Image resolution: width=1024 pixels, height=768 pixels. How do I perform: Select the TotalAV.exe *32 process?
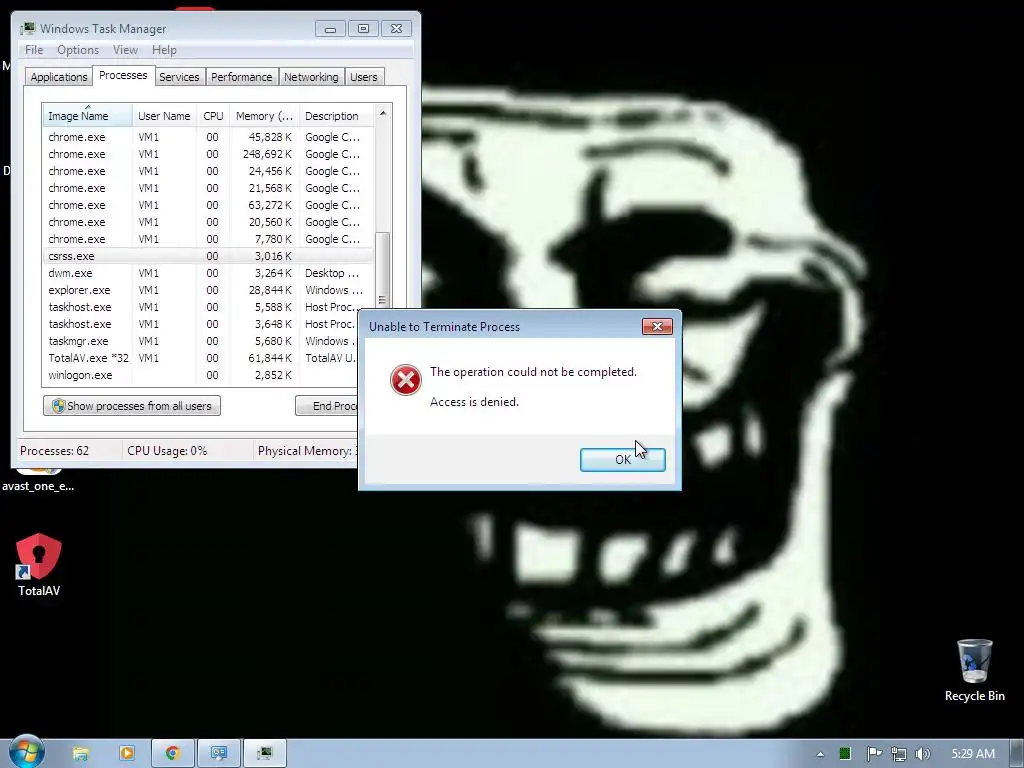[201, 358]
